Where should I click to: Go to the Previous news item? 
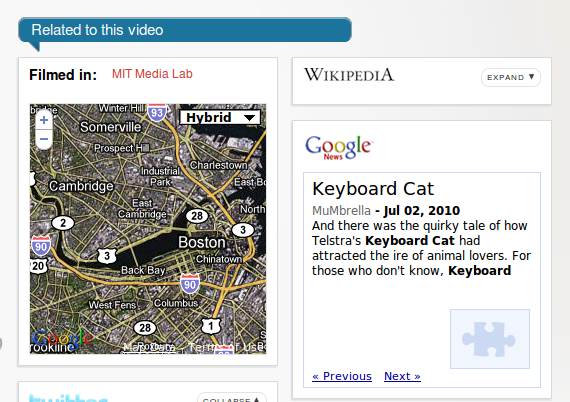342,376
